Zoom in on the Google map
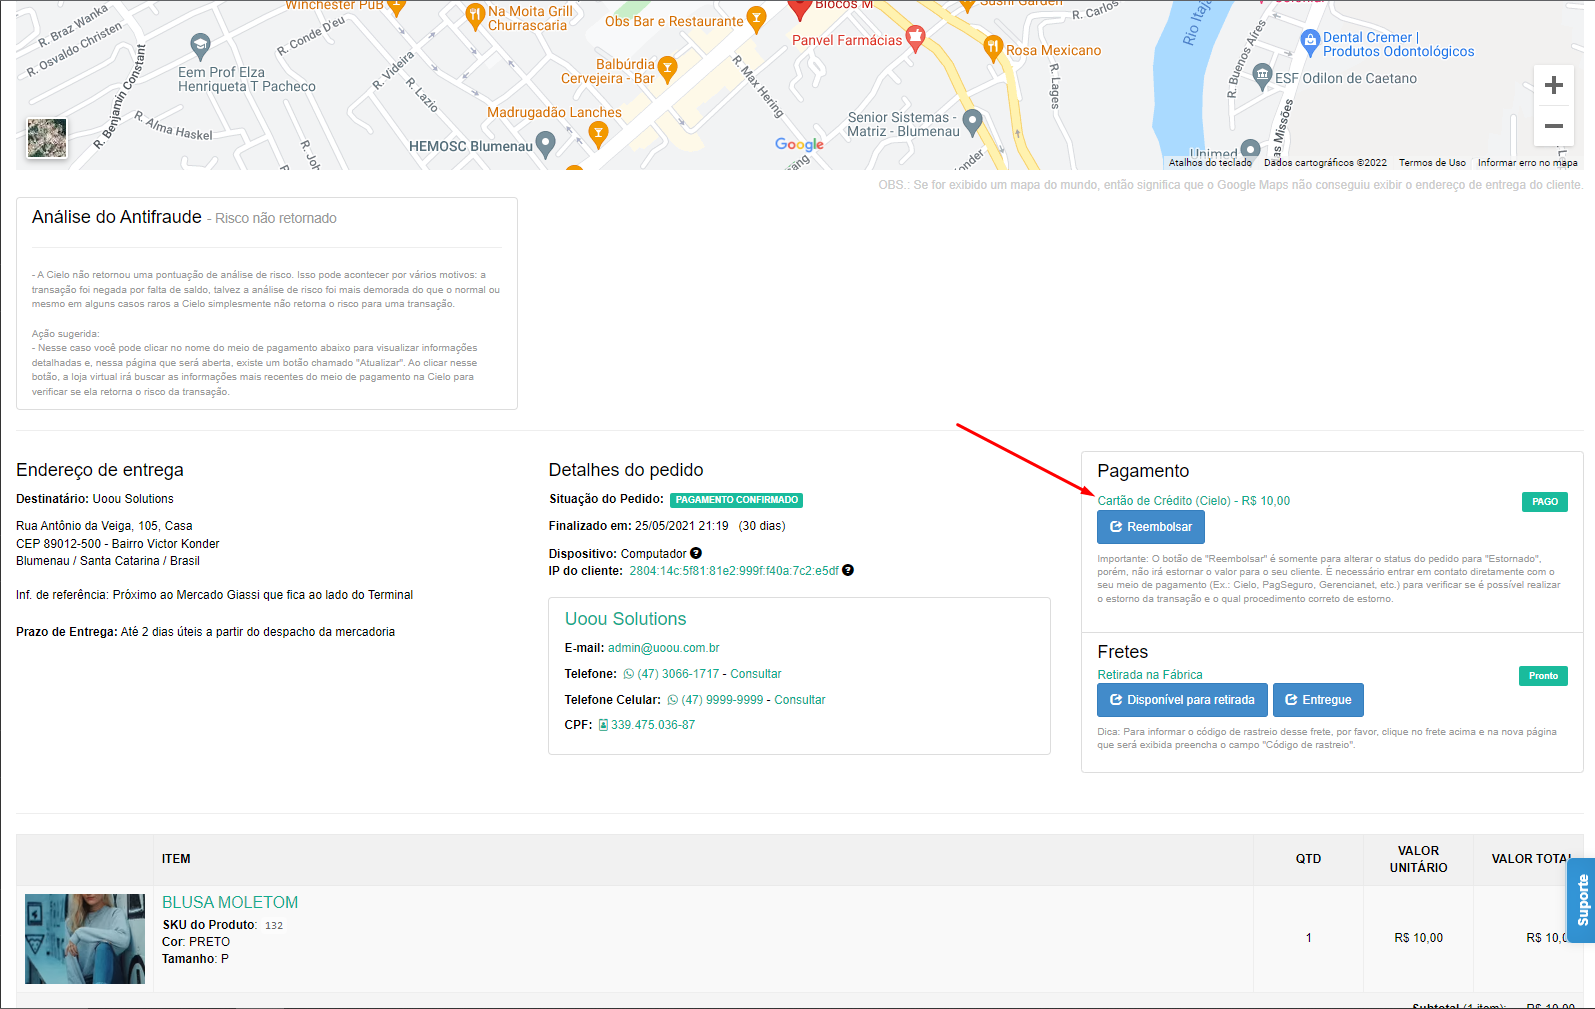The width and height of the screenshot is (1595, 1009). coord(1553,85)
